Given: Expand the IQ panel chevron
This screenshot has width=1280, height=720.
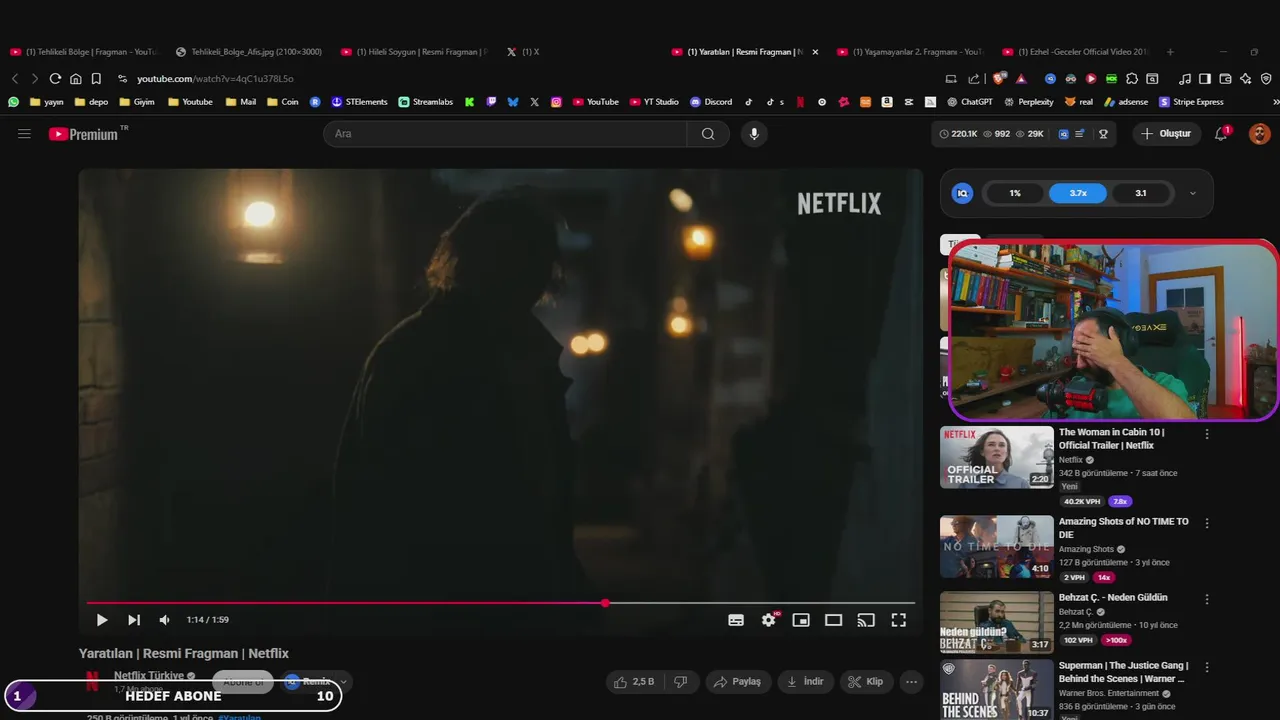Looking at the screenshot, I should (x=1192, y=194).
